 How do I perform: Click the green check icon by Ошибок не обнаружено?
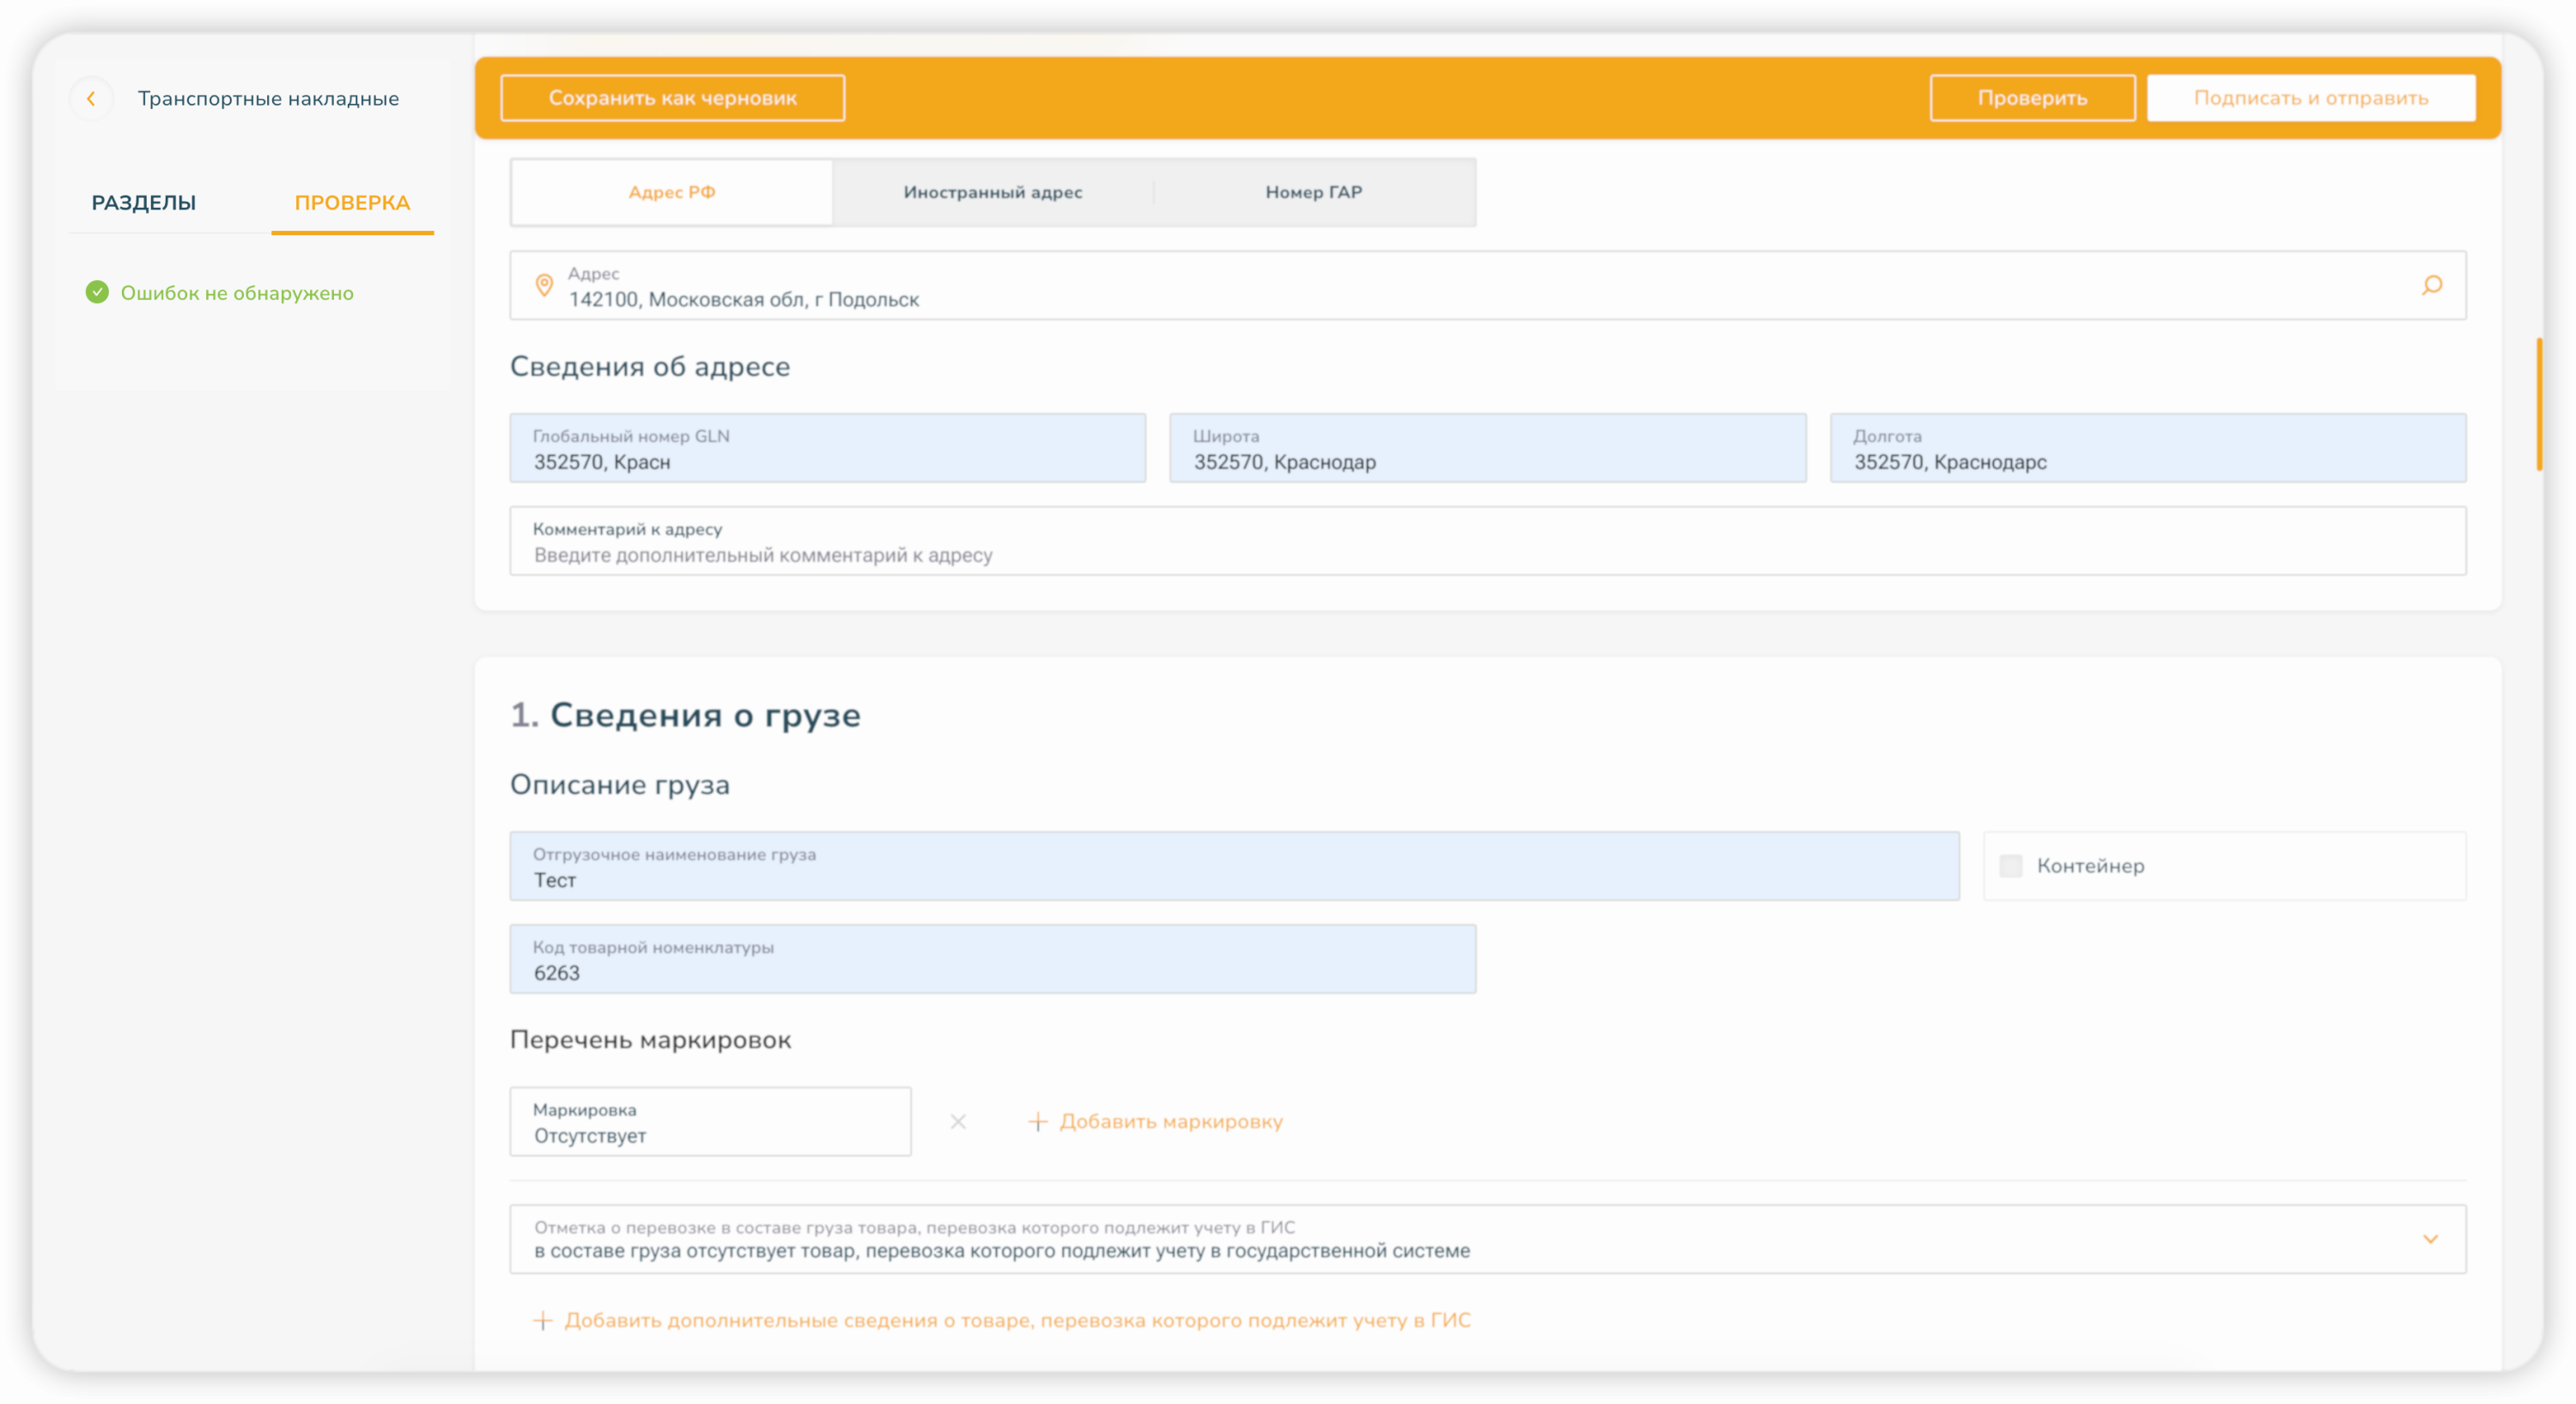[x=97, y=292]
